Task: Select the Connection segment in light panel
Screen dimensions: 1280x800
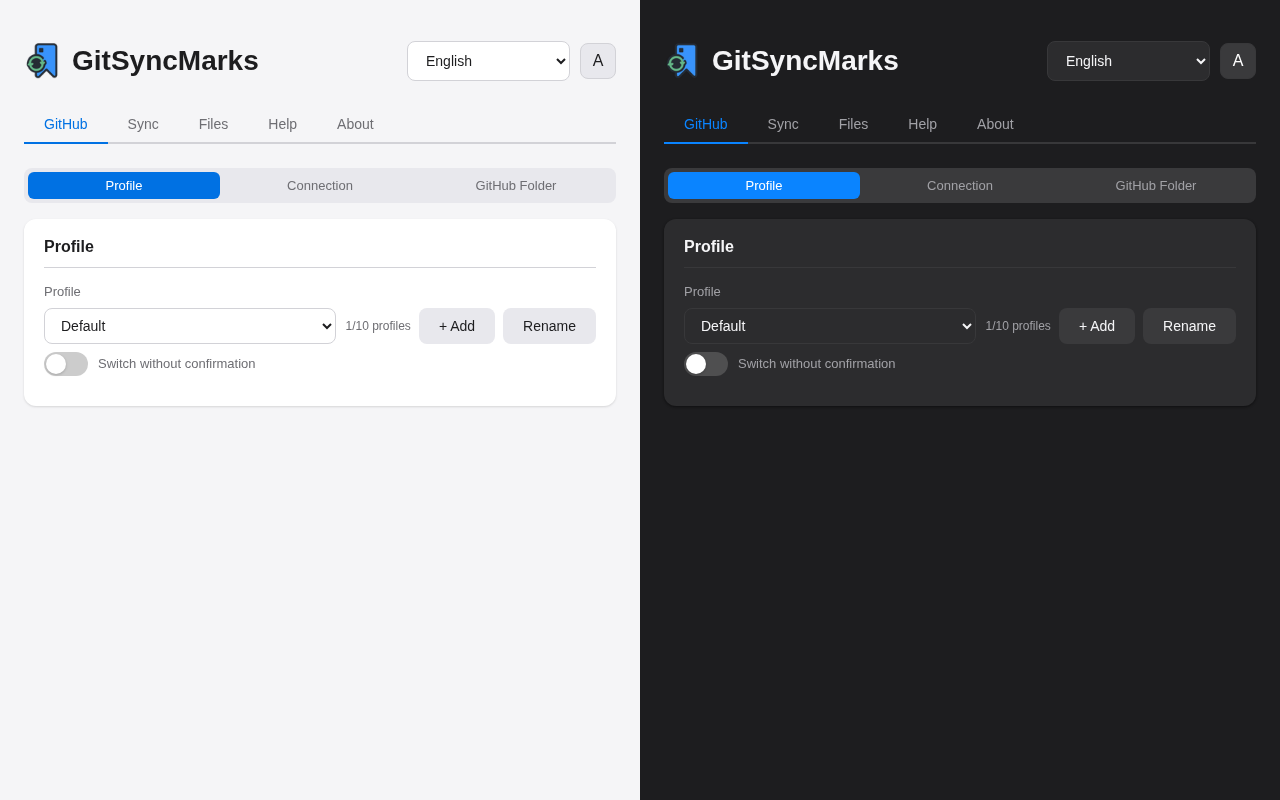Action: click(320, 185)
